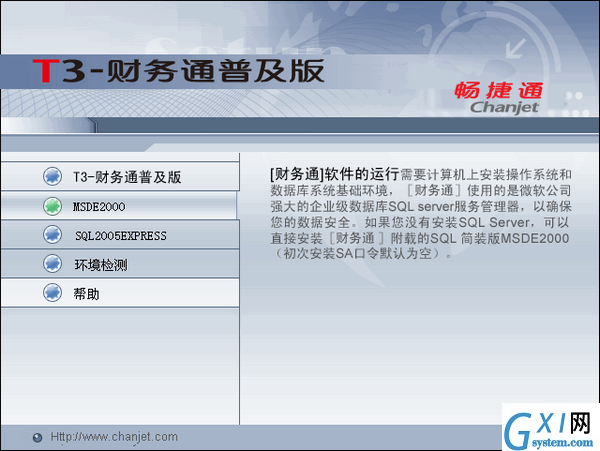Choose MSDE2000 install entry
The height and width of the screenshot is (451, 600).
(x=119, y=206)
